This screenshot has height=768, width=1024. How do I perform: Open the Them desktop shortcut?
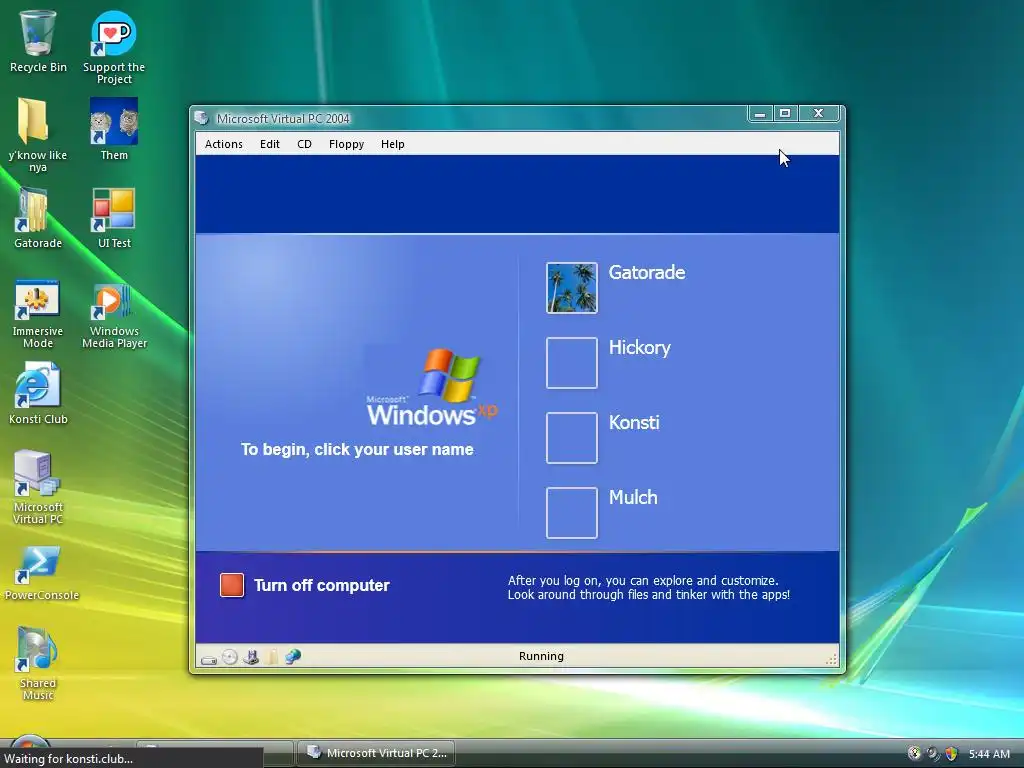tap(114, 129)
